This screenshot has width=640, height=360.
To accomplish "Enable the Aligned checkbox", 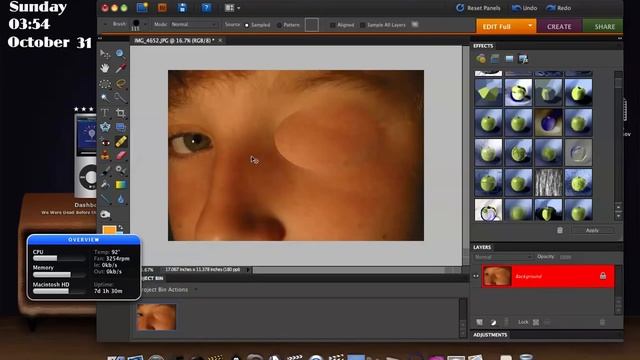I will coord(332,25).
